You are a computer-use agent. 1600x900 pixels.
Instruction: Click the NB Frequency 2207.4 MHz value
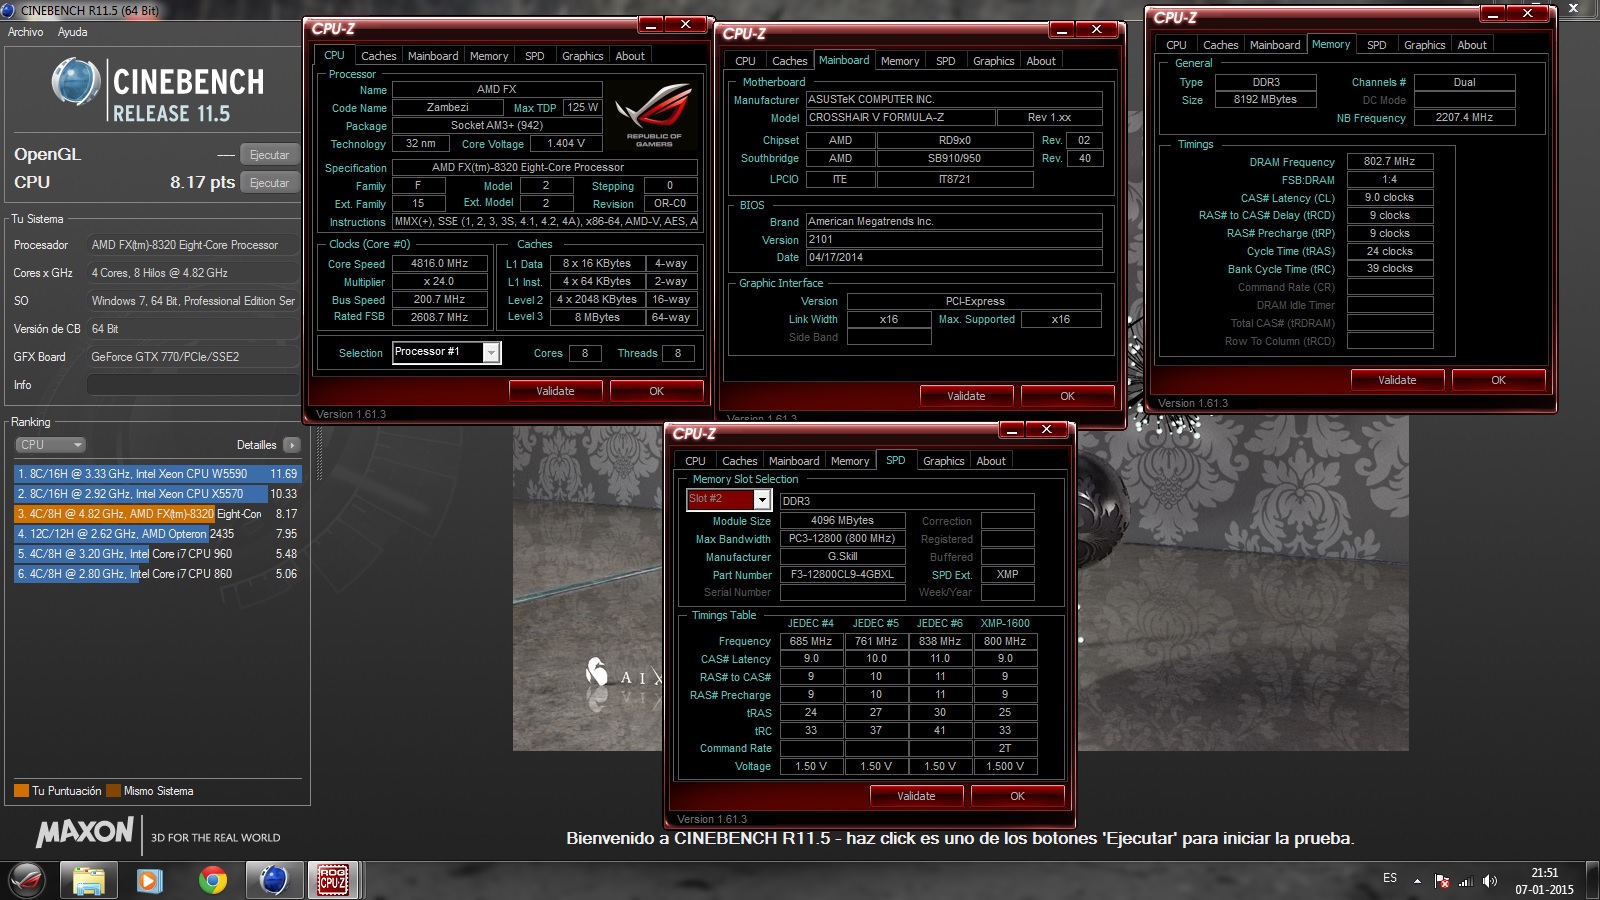[x=1464, y=118]
